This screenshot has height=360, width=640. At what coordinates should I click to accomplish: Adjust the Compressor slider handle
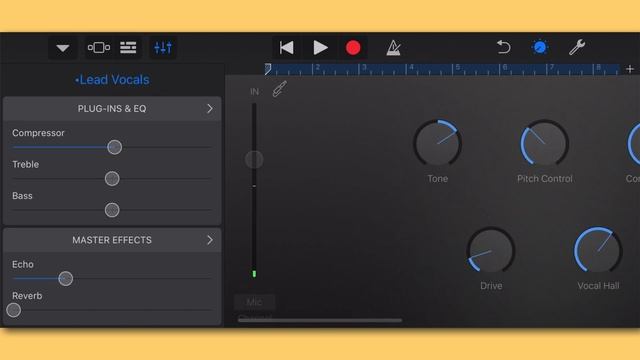[115, 147]
